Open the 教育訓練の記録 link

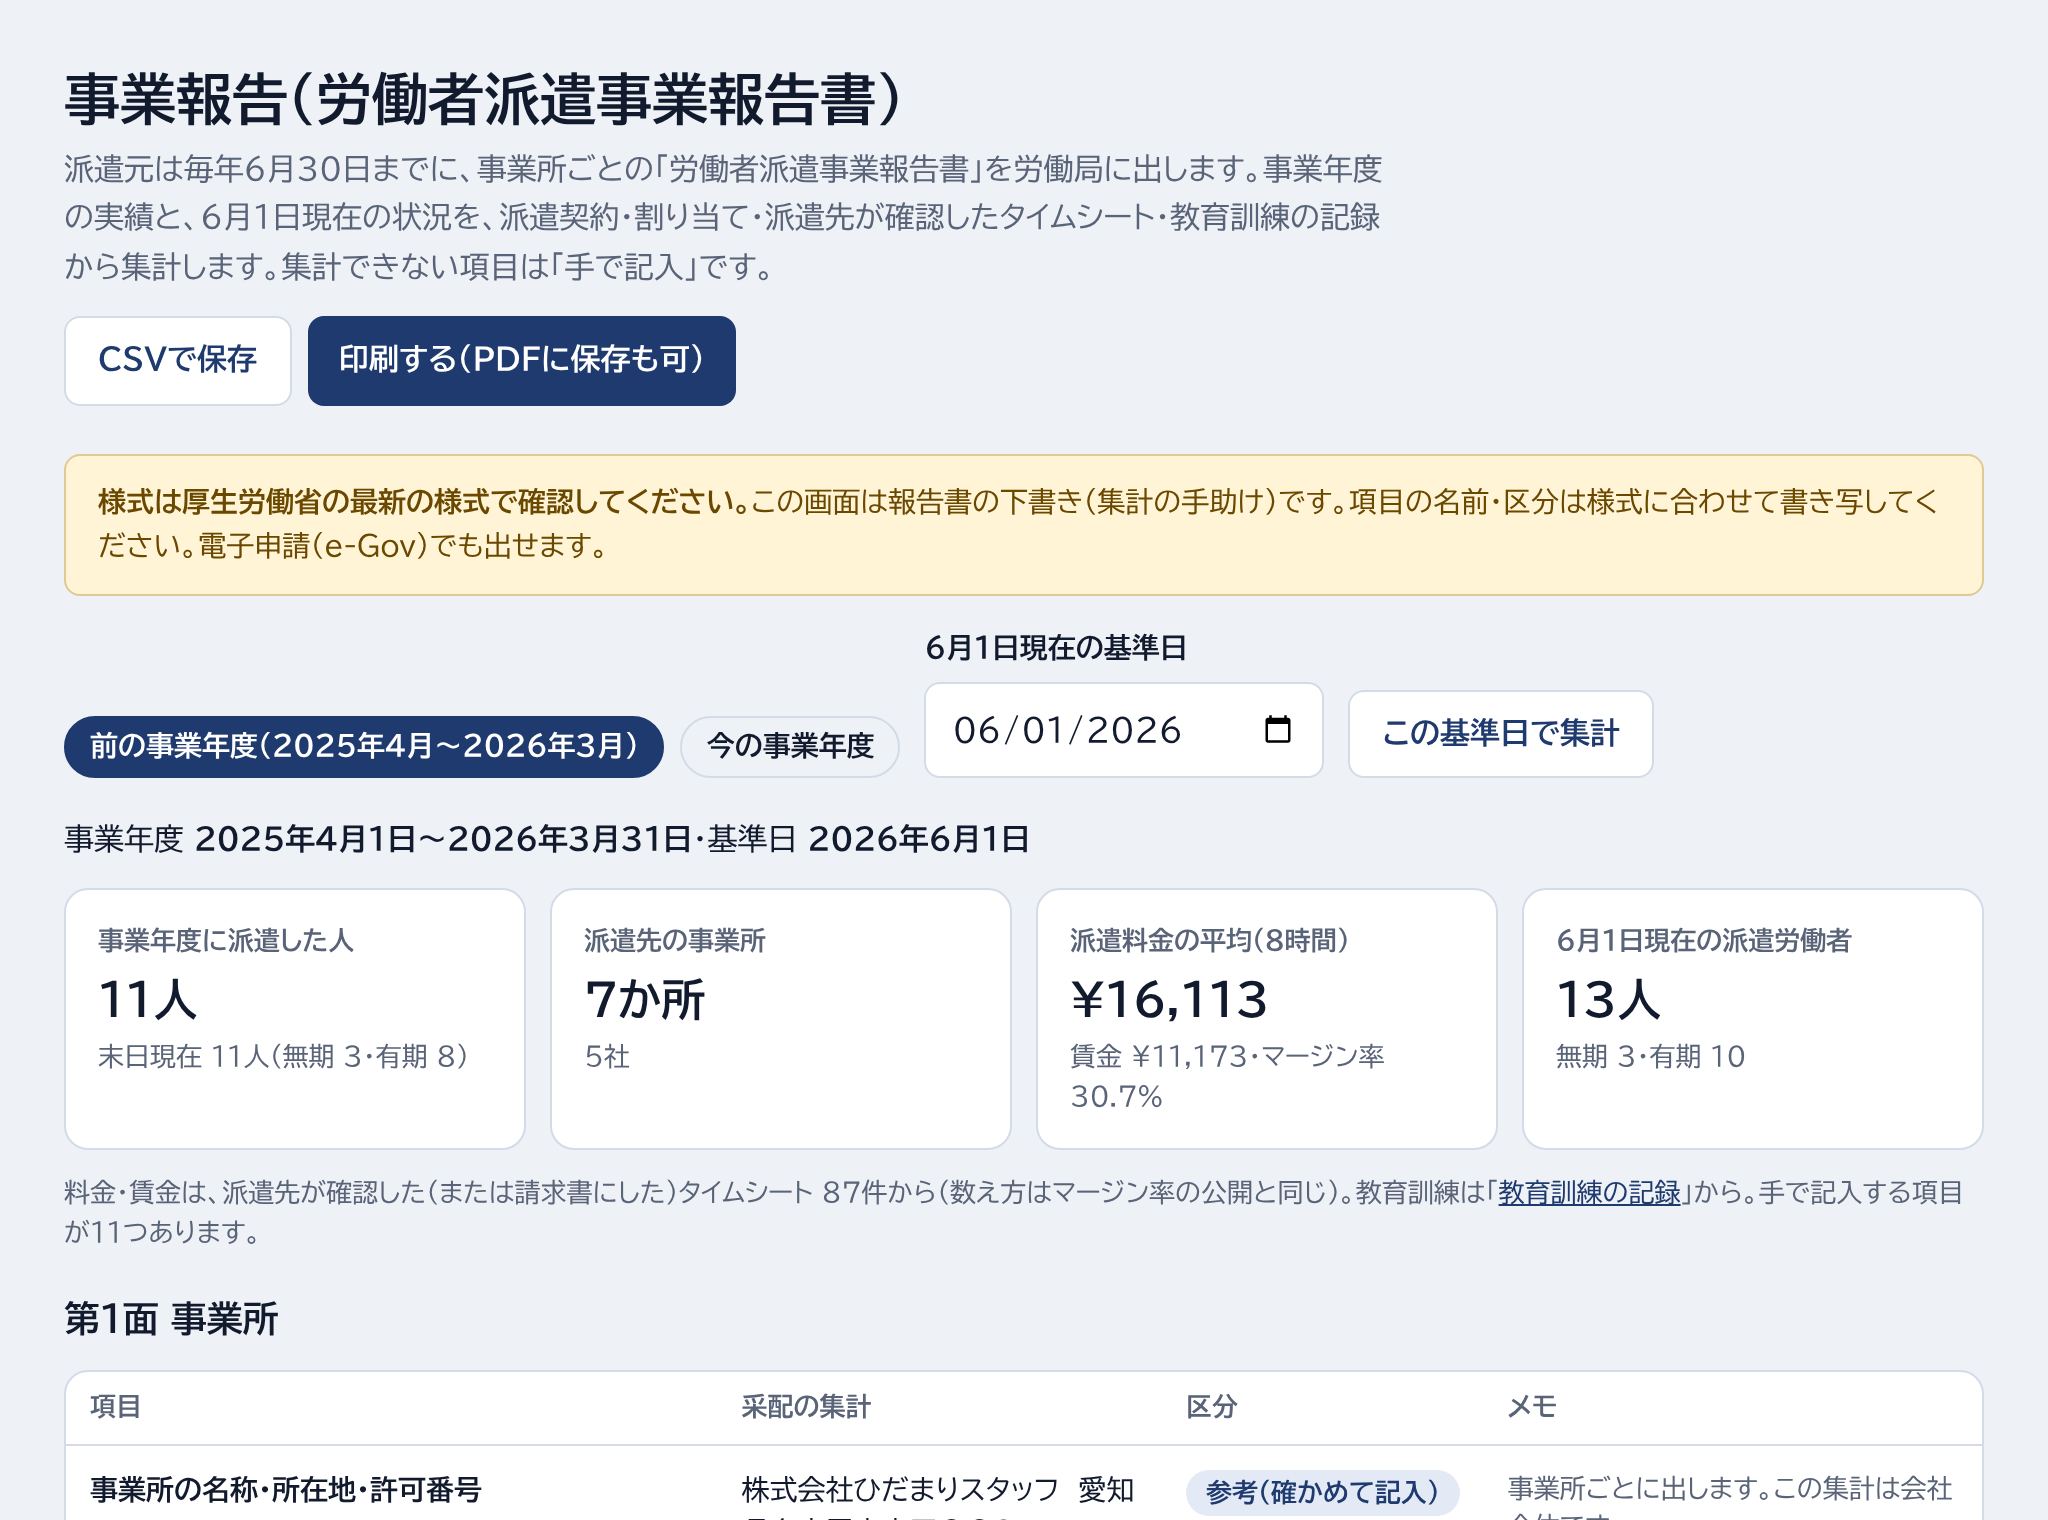point(1589,1193)
